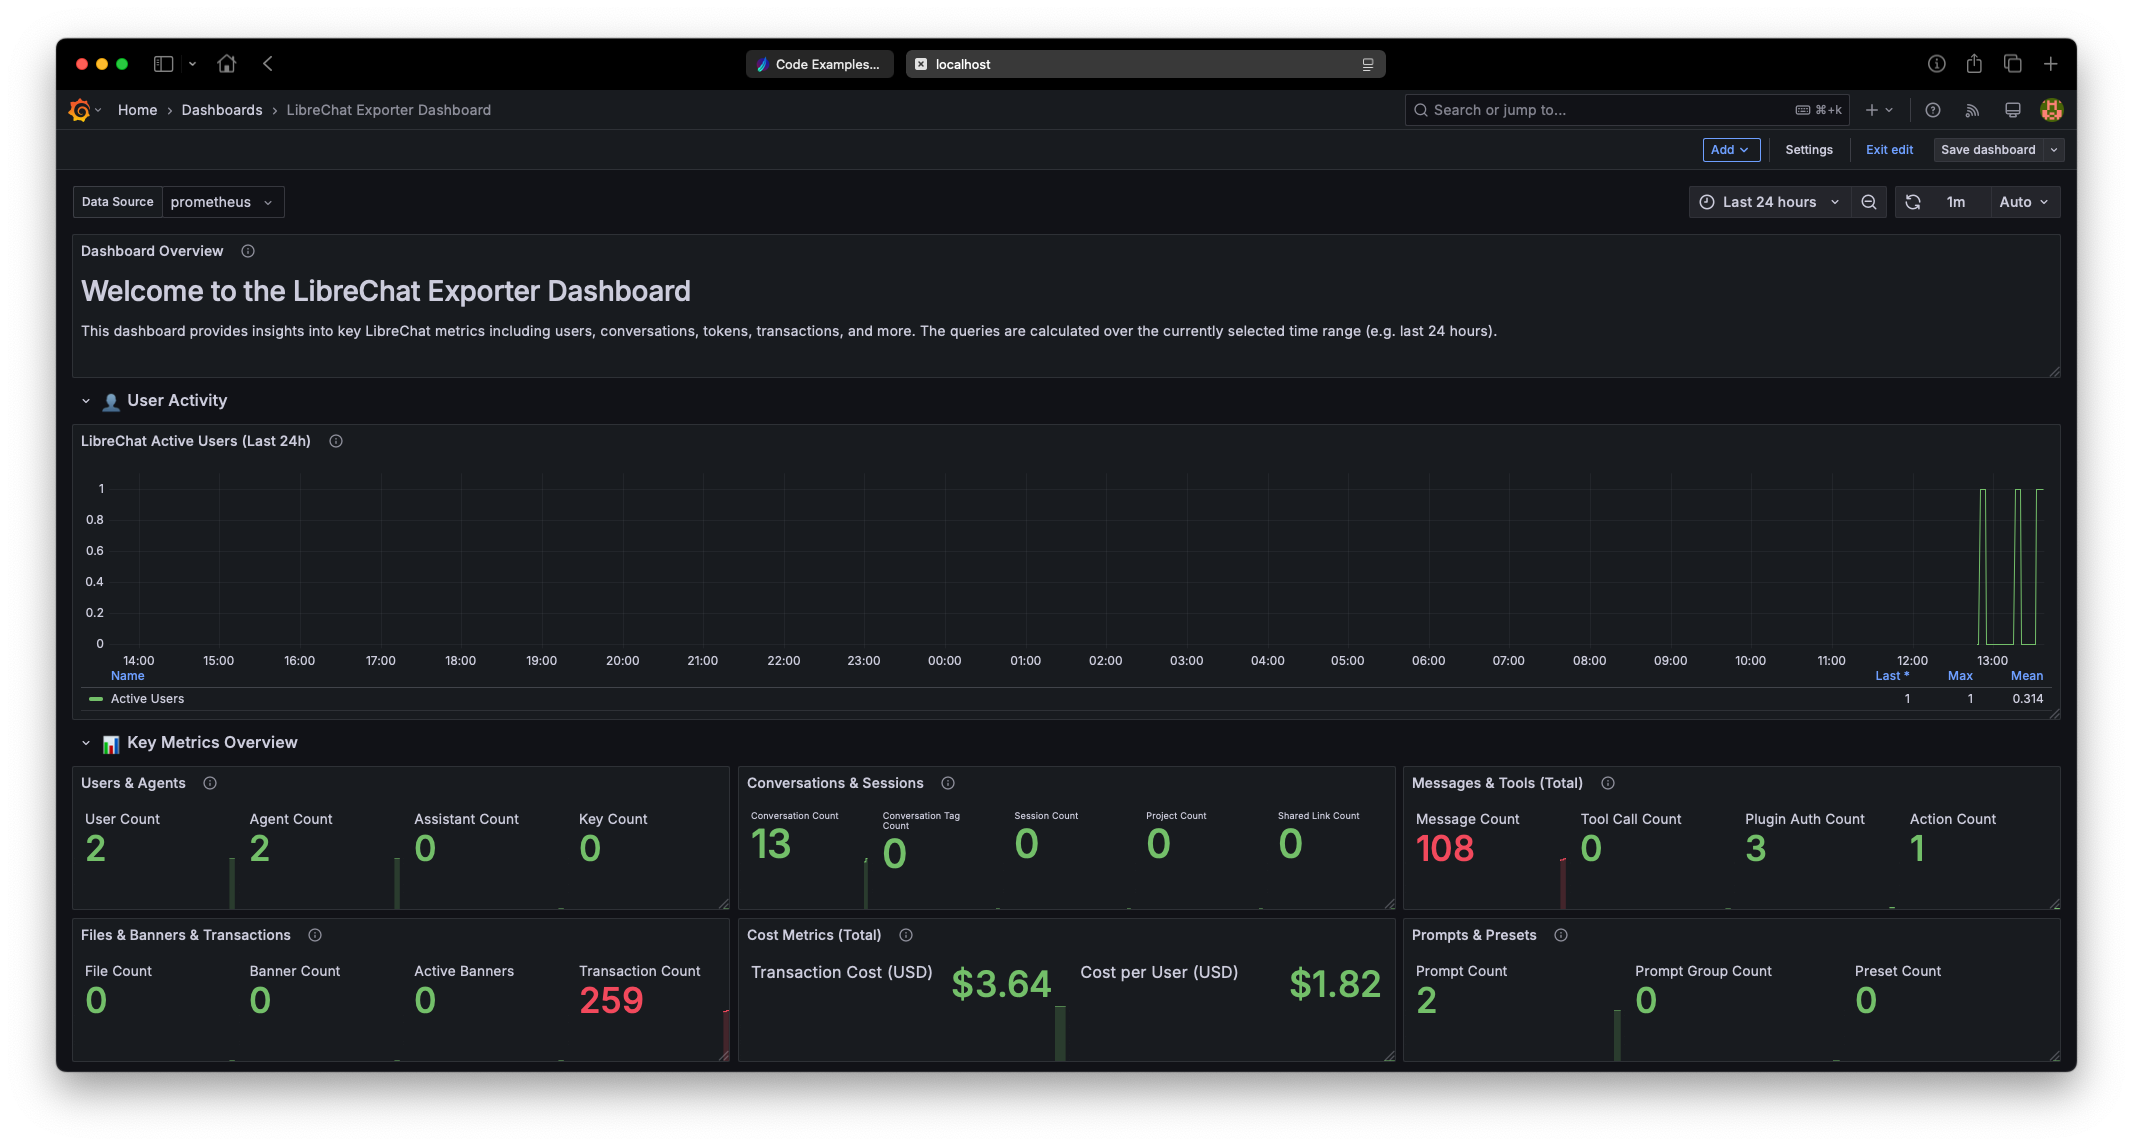Click the browser home icon
This screenshot has height=1146, width=2133.
coord(227,64)
